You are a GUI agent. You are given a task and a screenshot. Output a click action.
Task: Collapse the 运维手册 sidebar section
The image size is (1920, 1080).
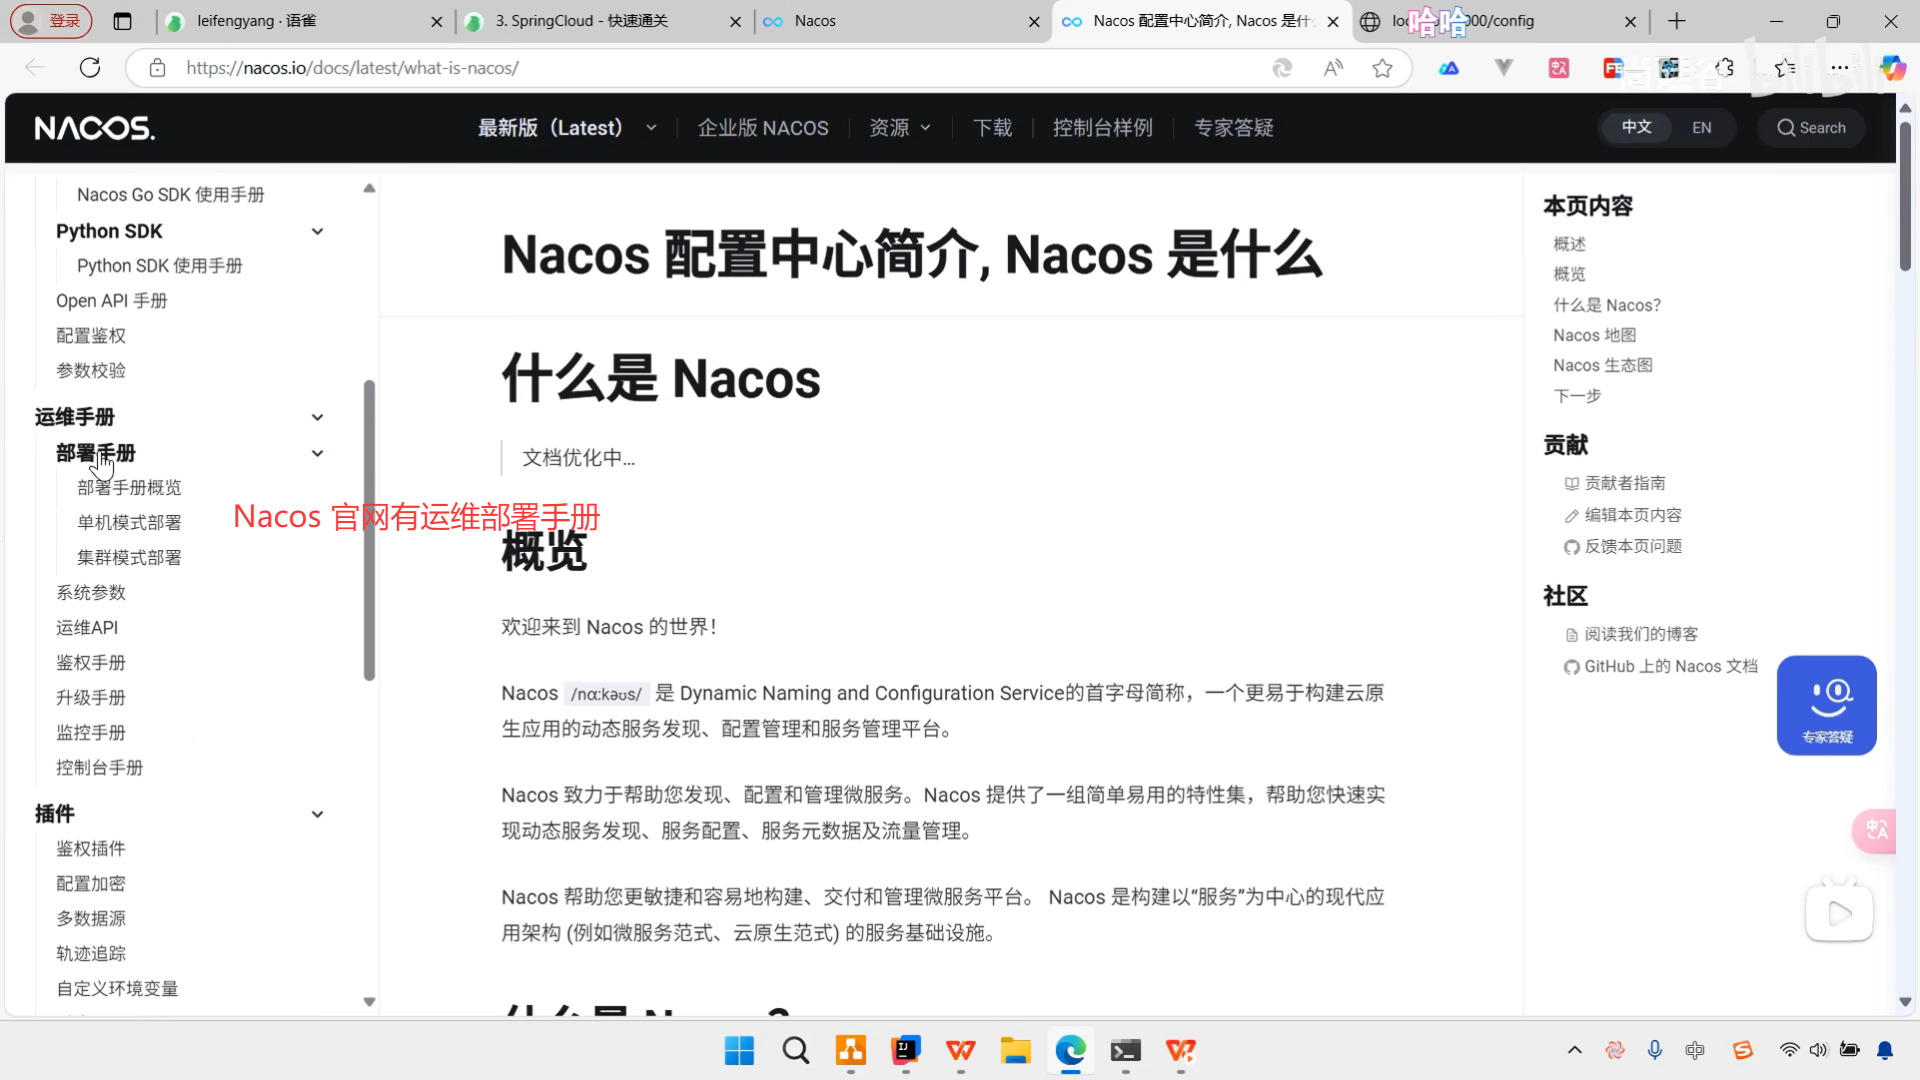click(317, 417)
